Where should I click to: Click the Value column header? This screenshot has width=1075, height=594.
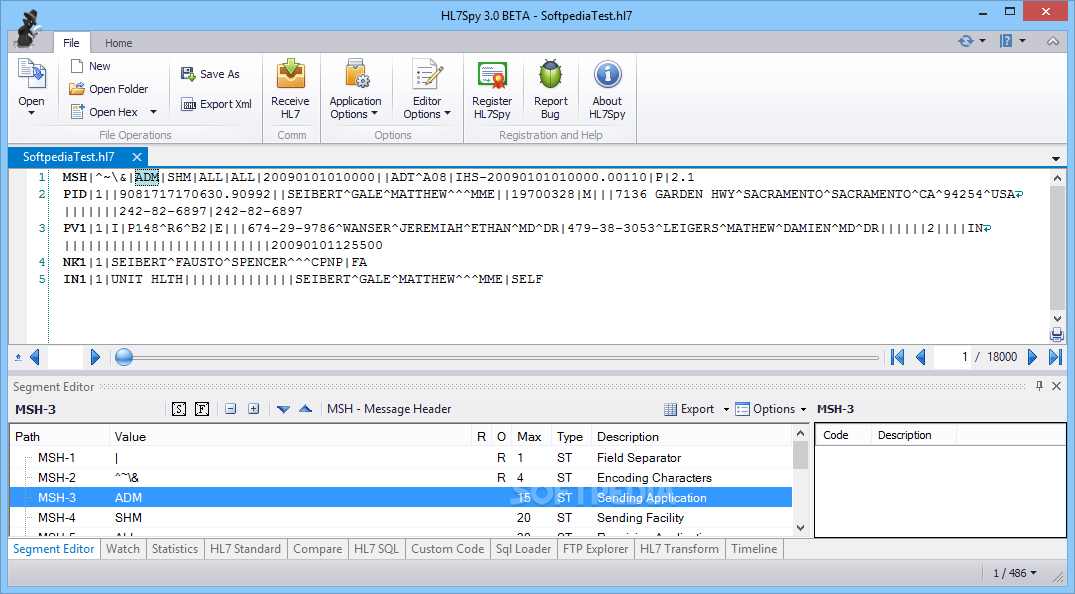291,436
